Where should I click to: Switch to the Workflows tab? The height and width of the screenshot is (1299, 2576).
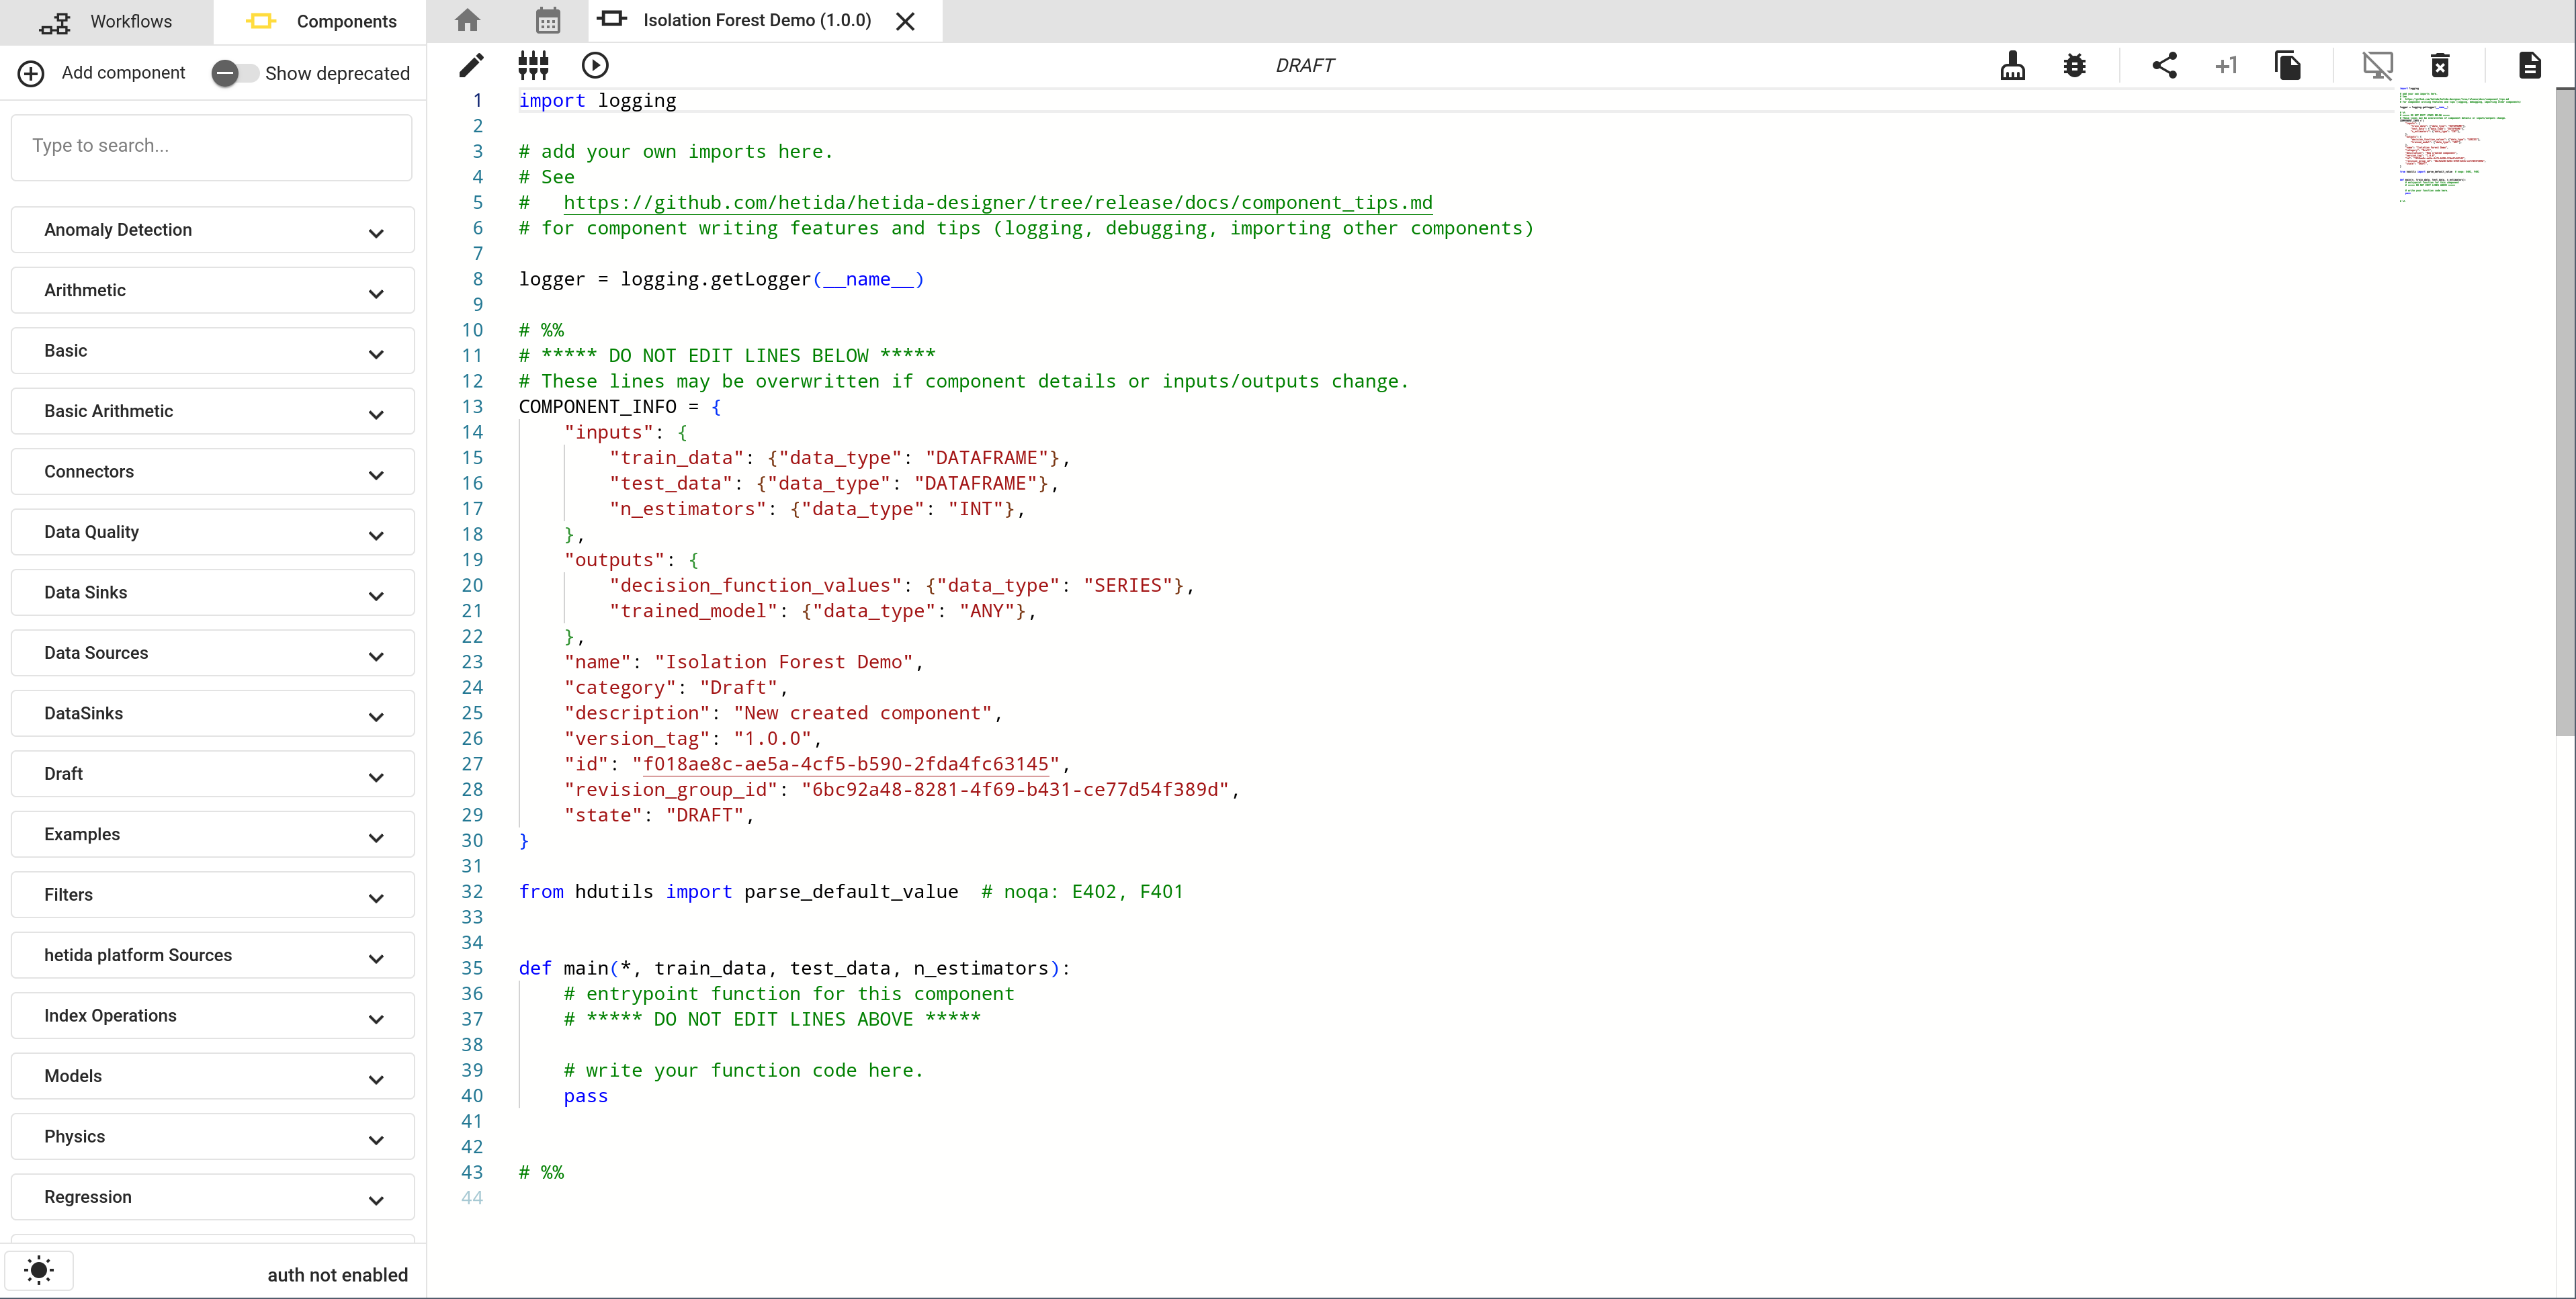coord(106,21)
